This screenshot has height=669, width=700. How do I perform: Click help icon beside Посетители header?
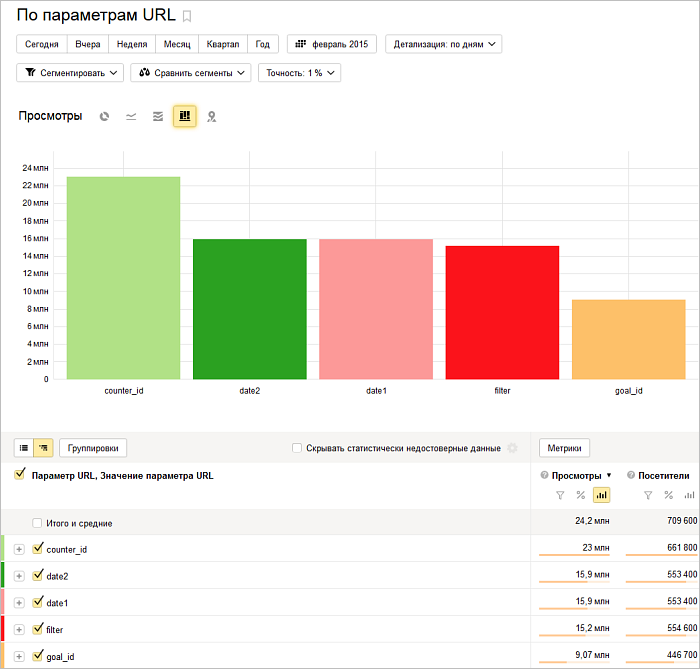tap(631, 475)
